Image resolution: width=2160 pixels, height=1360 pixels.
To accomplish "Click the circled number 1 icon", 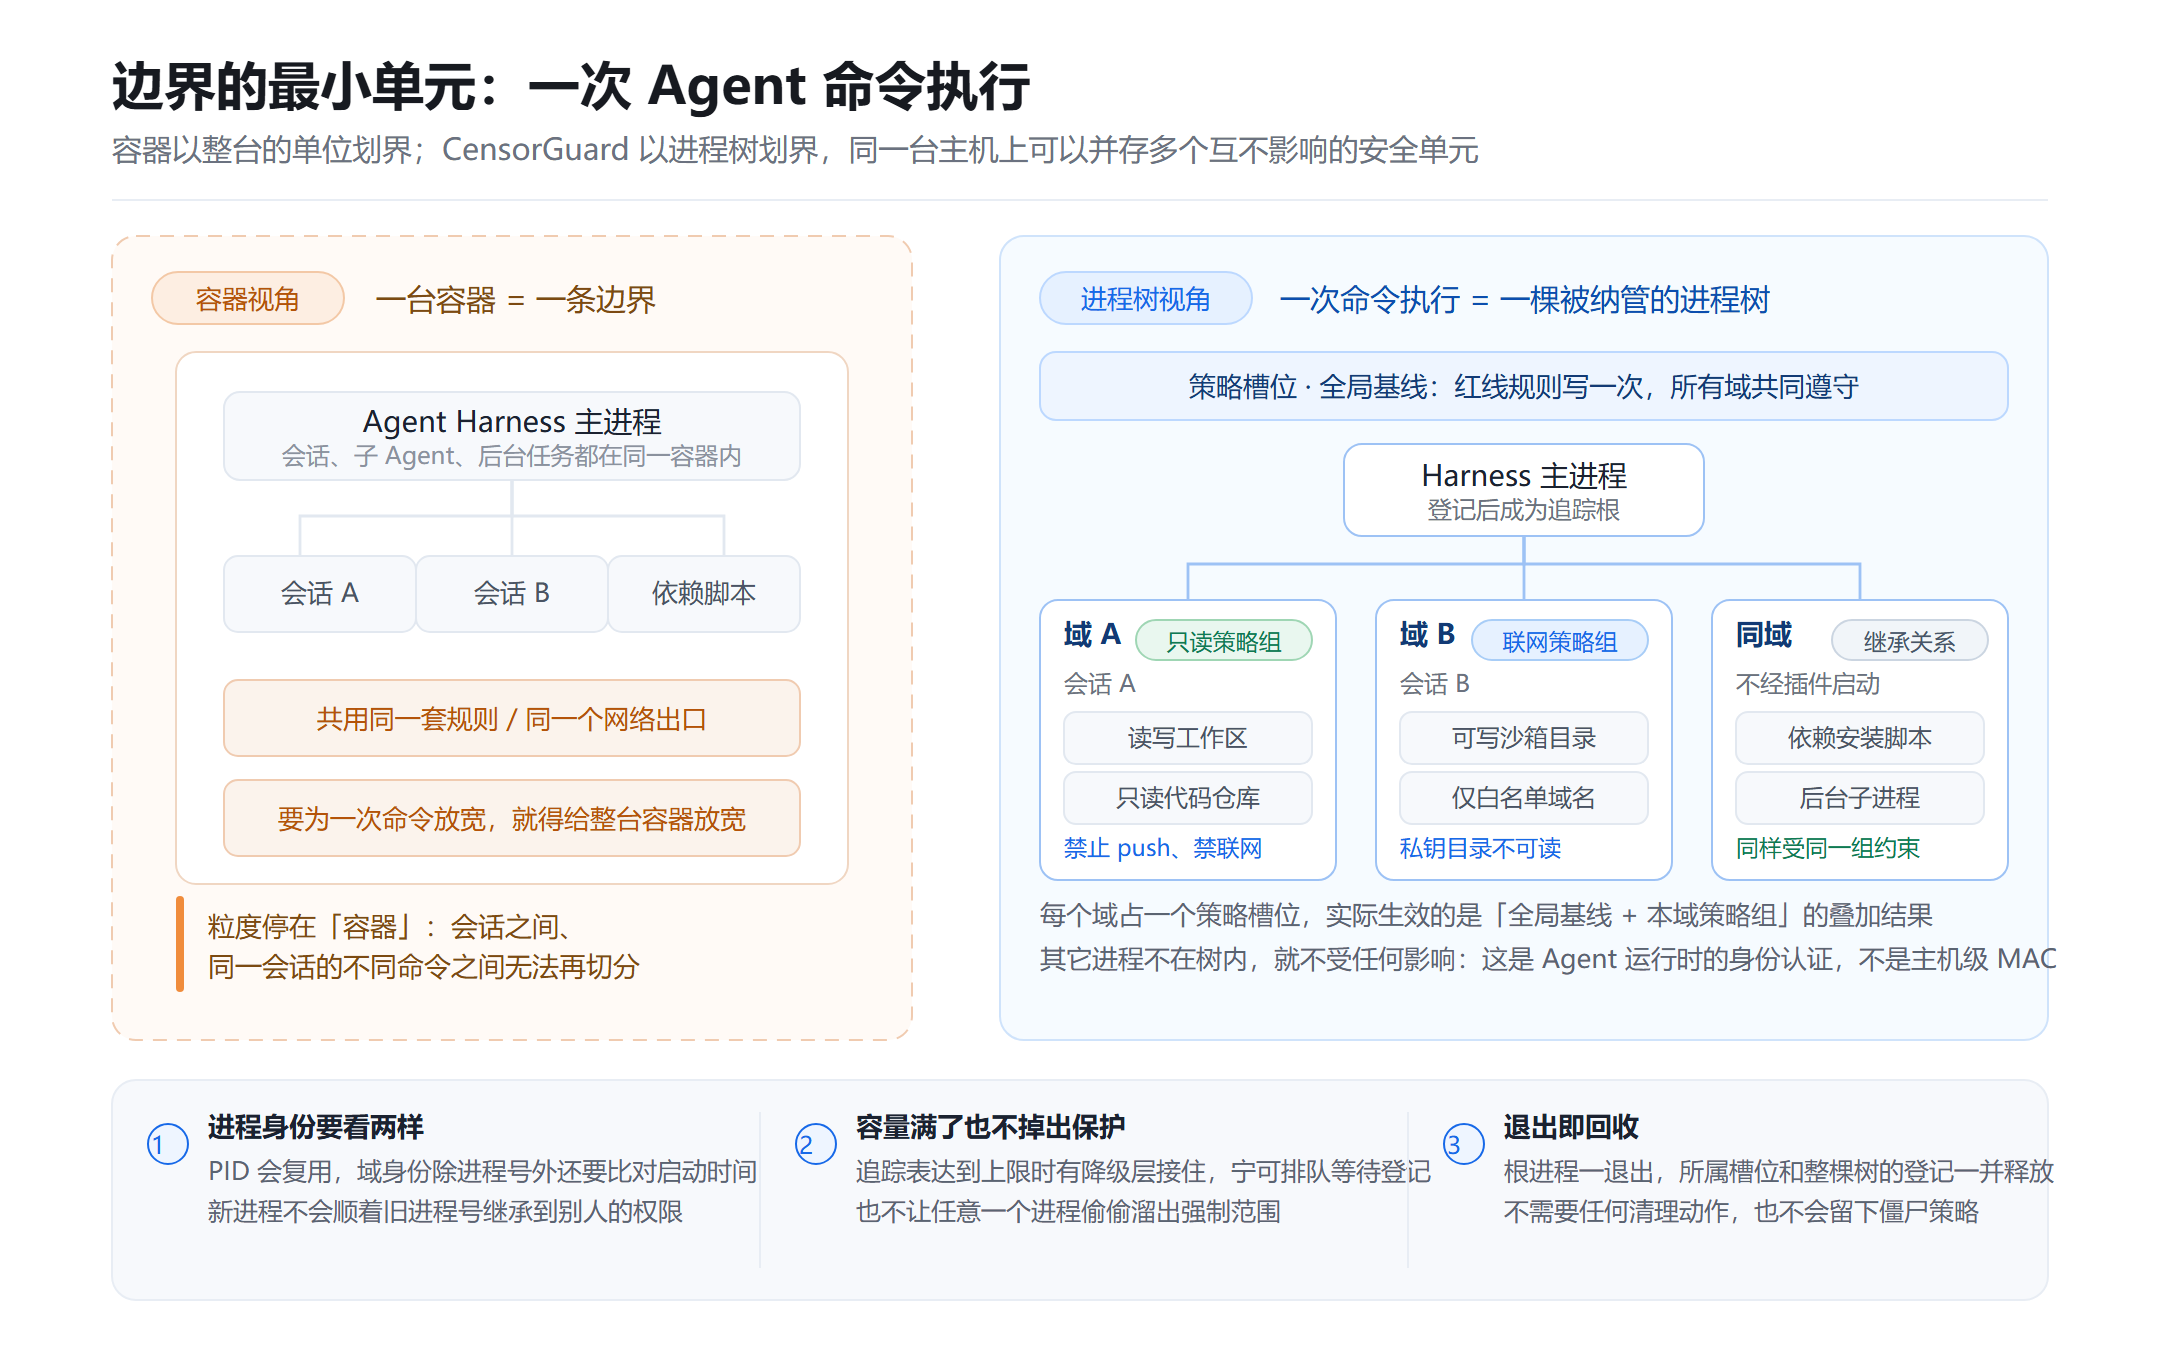I will click(168, 1144).
